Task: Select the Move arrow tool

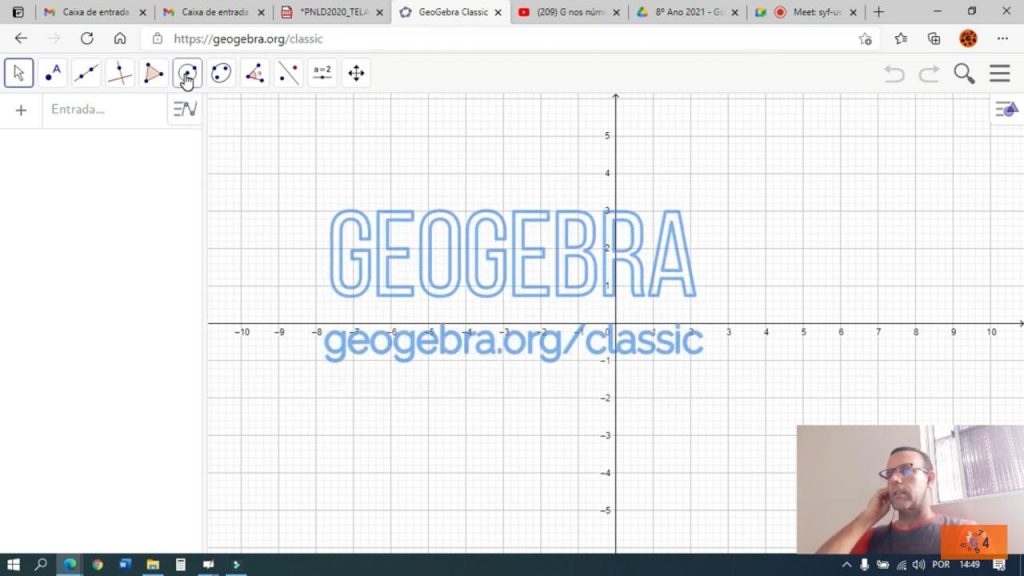Action: [18, 73]
